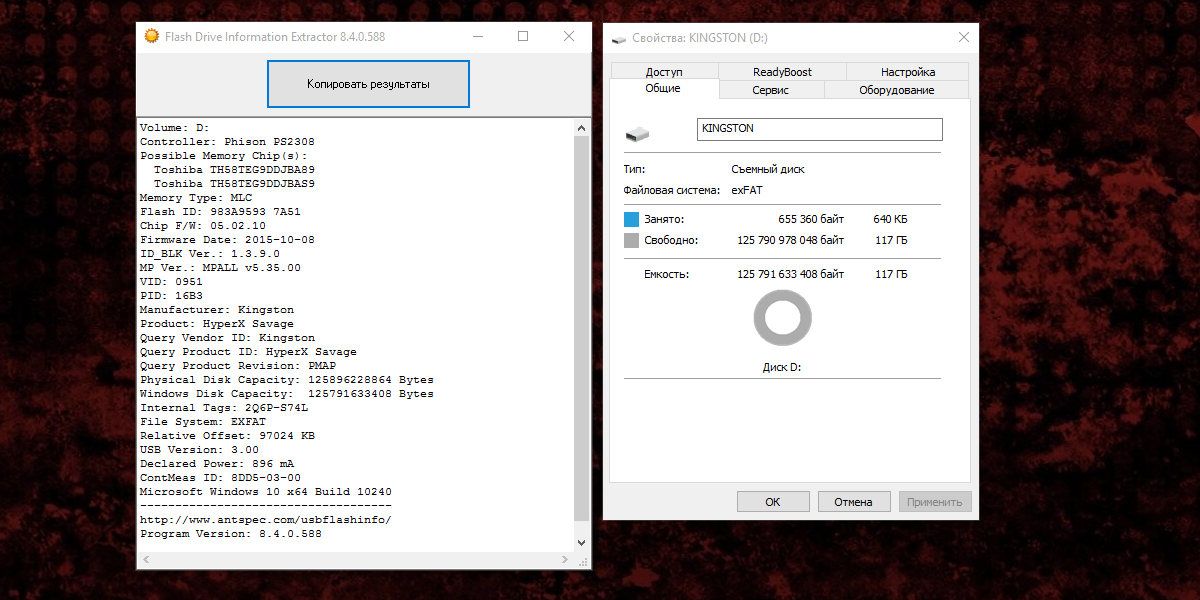Image resolution: width=1200 pixels, height=600 pixels.
Task: Click the 'Toshiba TH58TEG9DDJBA89' line
Action: click(x=234, y=170)
